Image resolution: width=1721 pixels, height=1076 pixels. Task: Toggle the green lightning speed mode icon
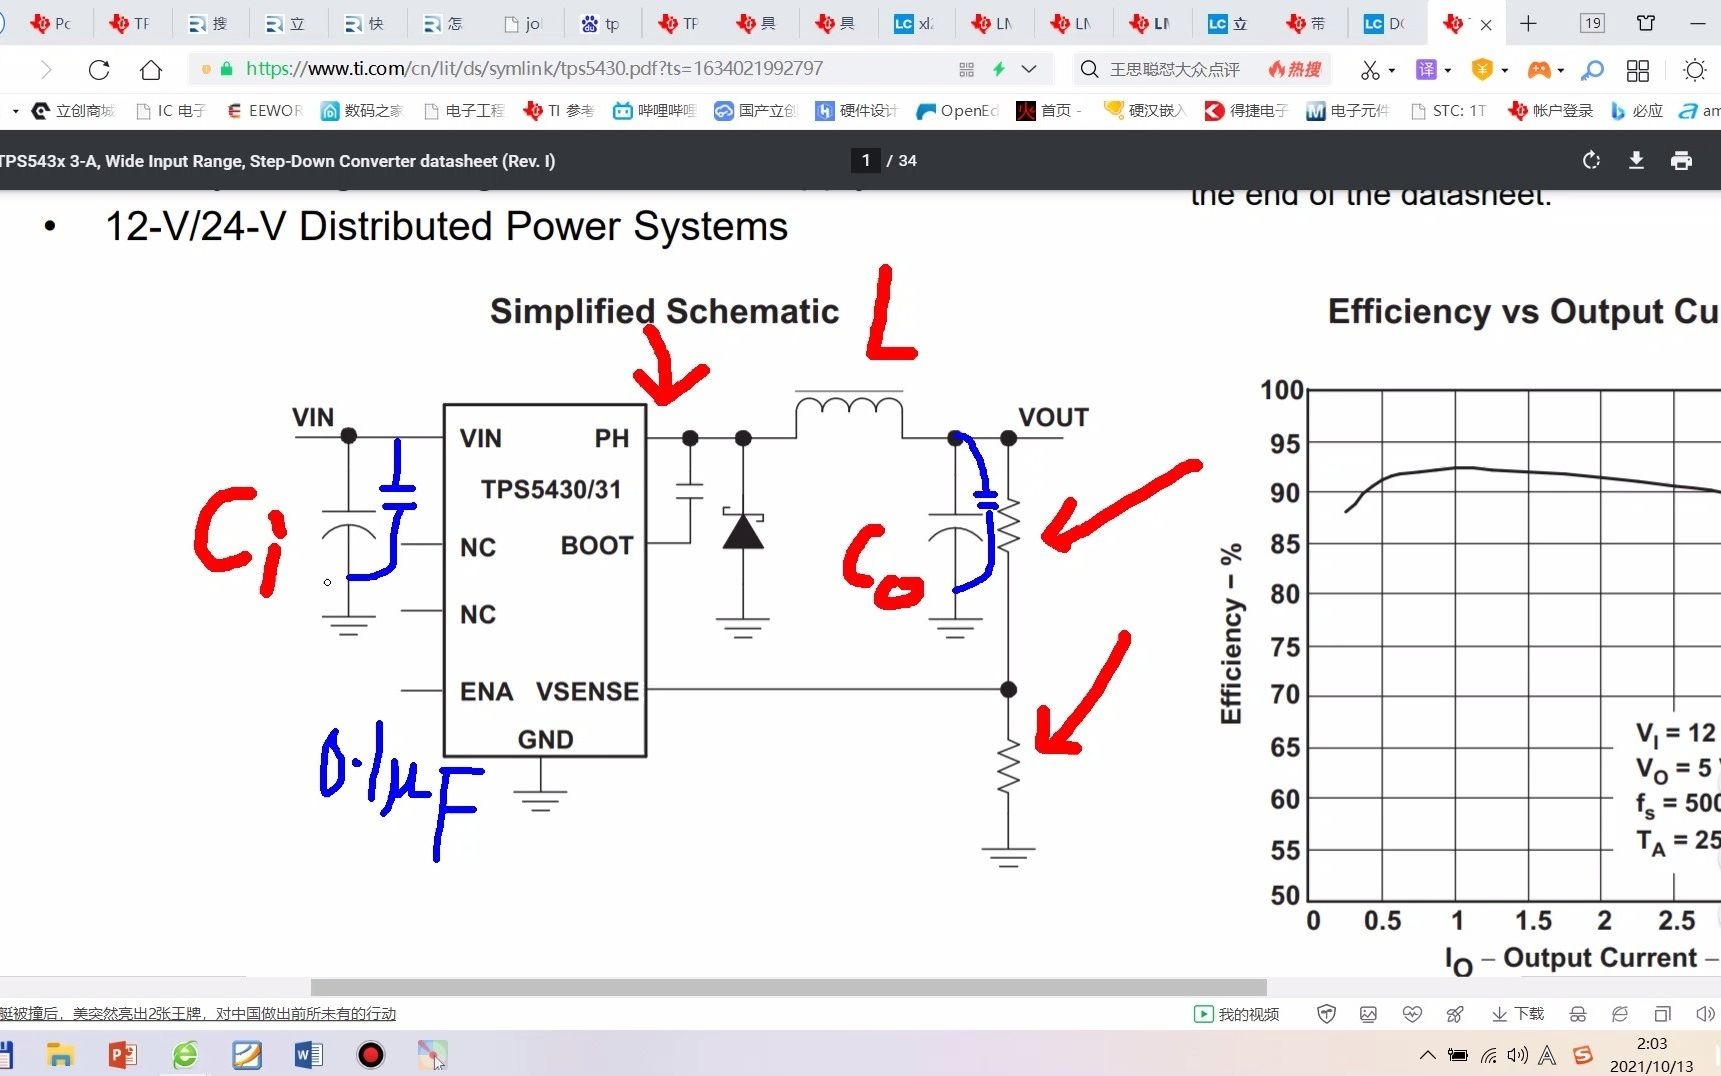click(998, 69)
